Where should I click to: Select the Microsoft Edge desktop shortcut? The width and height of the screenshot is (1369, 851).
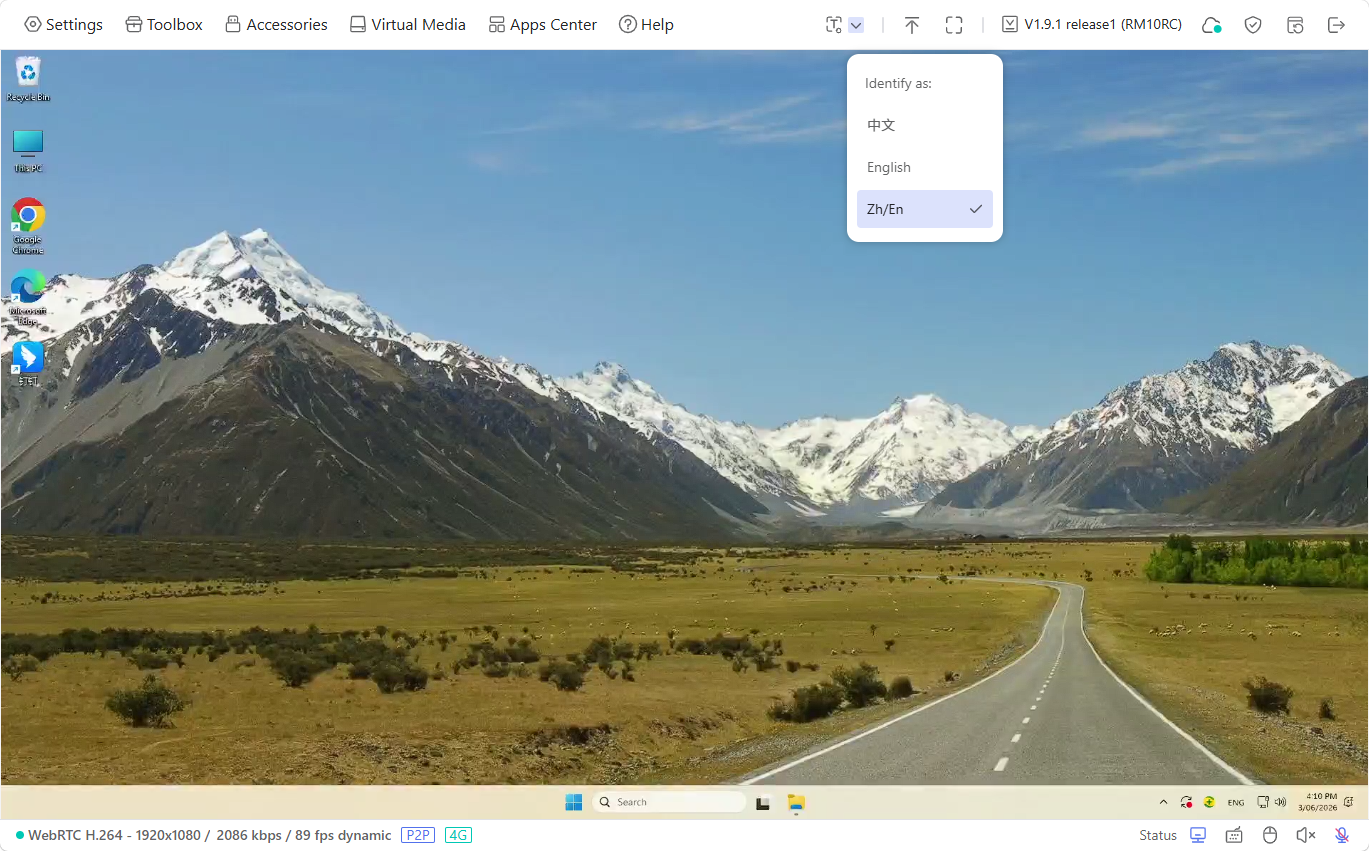coord(28,297)
